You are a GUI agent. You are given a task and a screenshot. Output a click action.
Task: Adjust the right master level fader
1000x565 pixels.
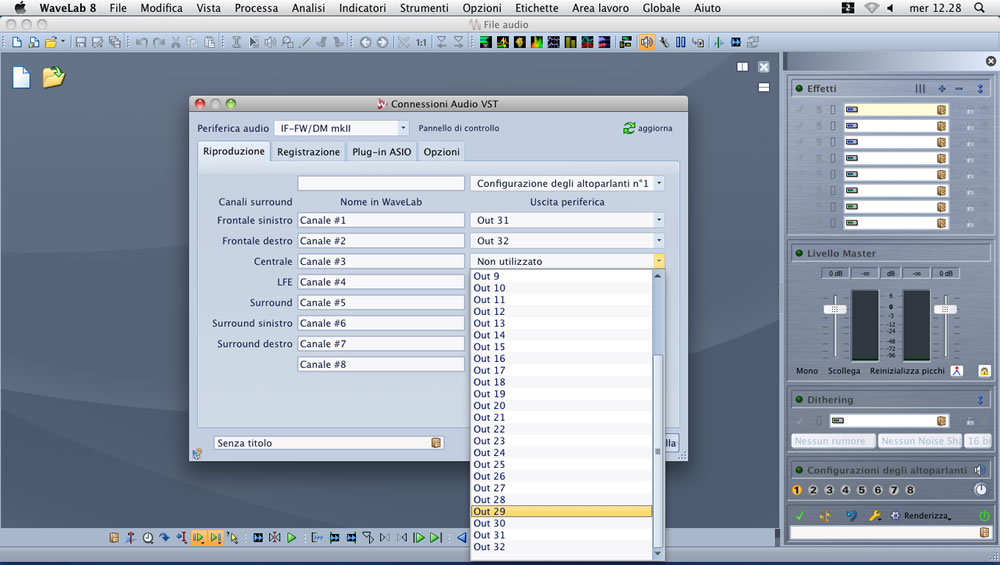[x=945, y=309]
